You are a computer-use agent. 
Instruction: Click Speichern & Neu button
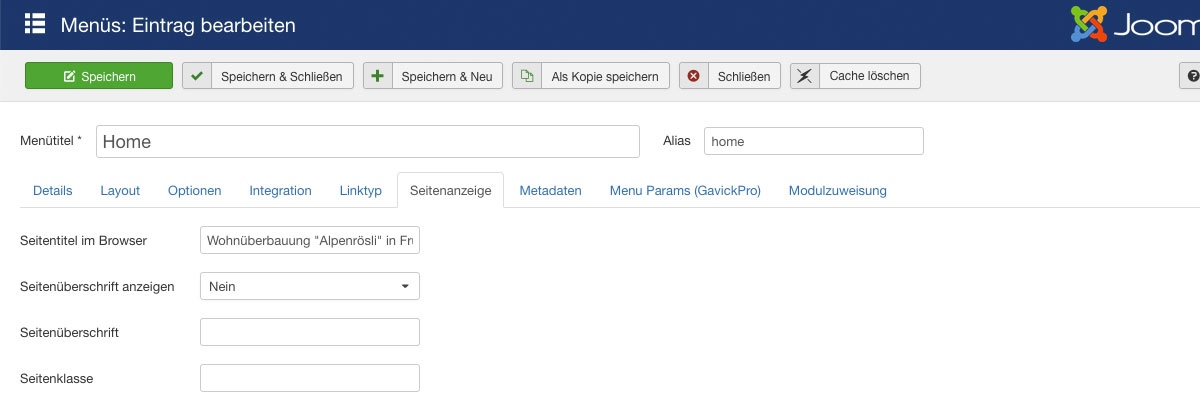coord(433,76)
